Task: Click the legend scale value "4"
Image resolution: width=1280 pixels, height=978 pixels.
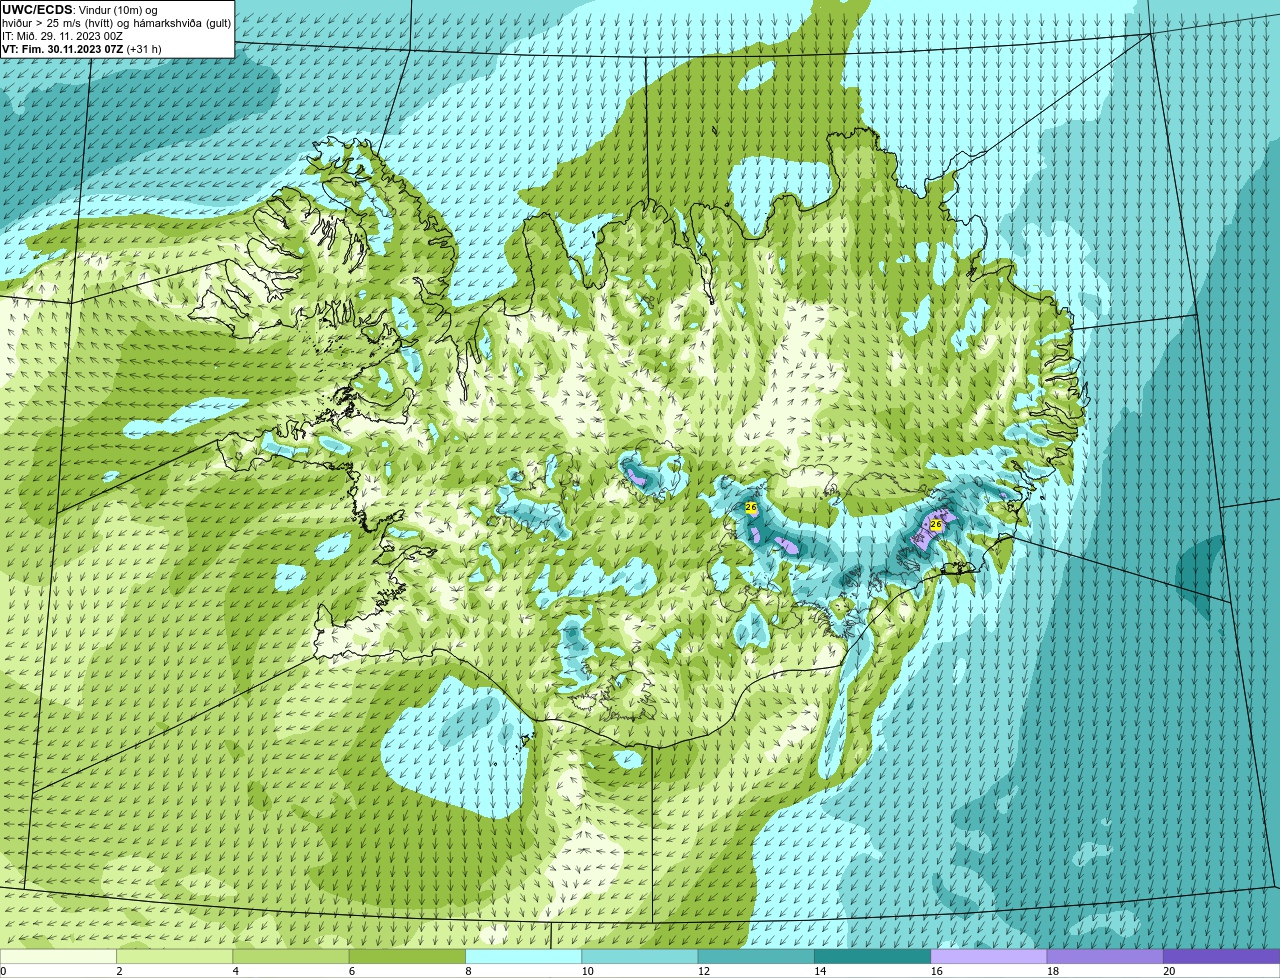Action: pos(236,971)
